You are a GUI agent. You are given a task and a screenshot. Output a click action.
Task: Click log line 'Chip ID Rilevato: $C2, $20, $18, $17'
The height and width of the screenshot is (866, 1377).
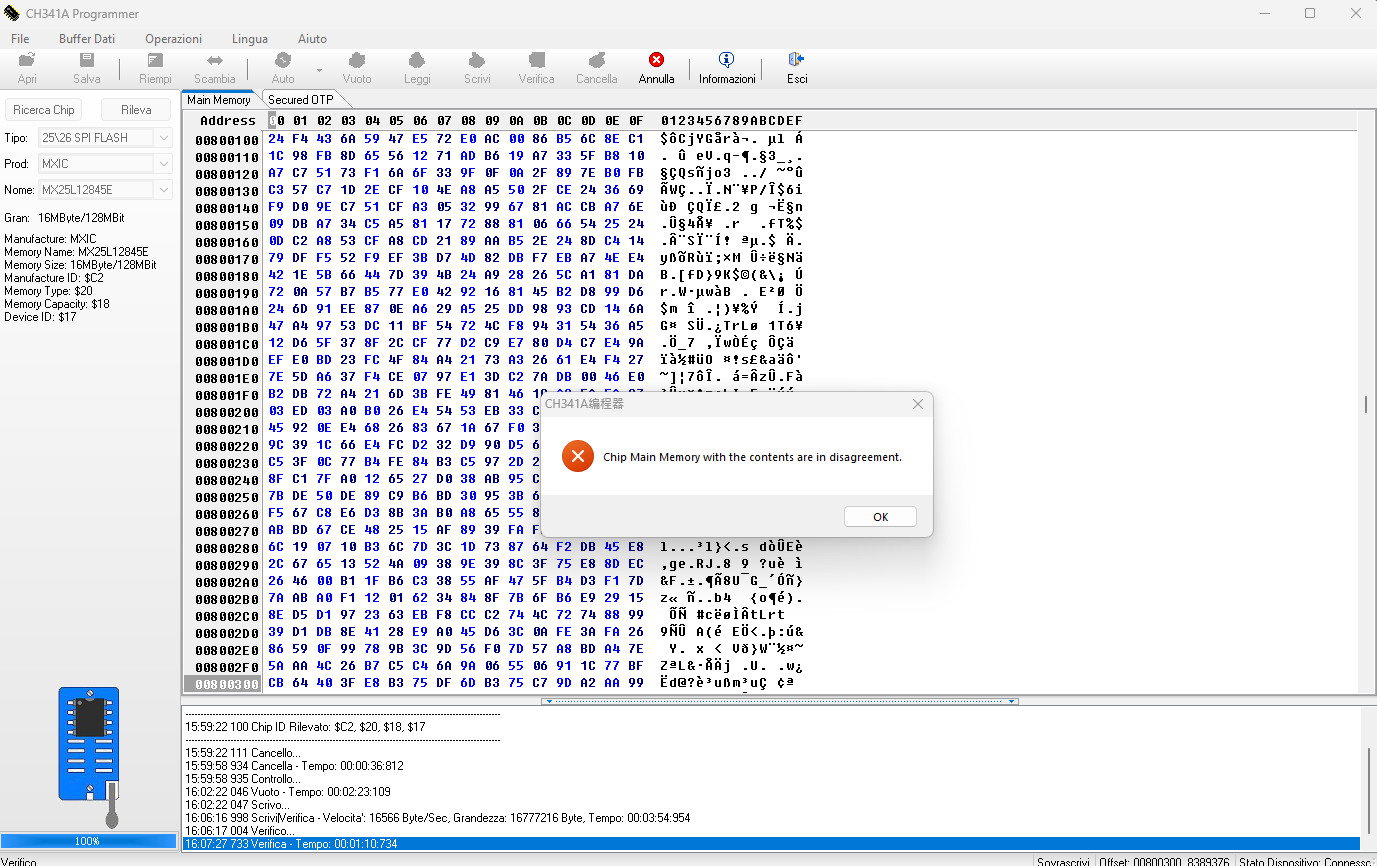(x=304, y=727)
